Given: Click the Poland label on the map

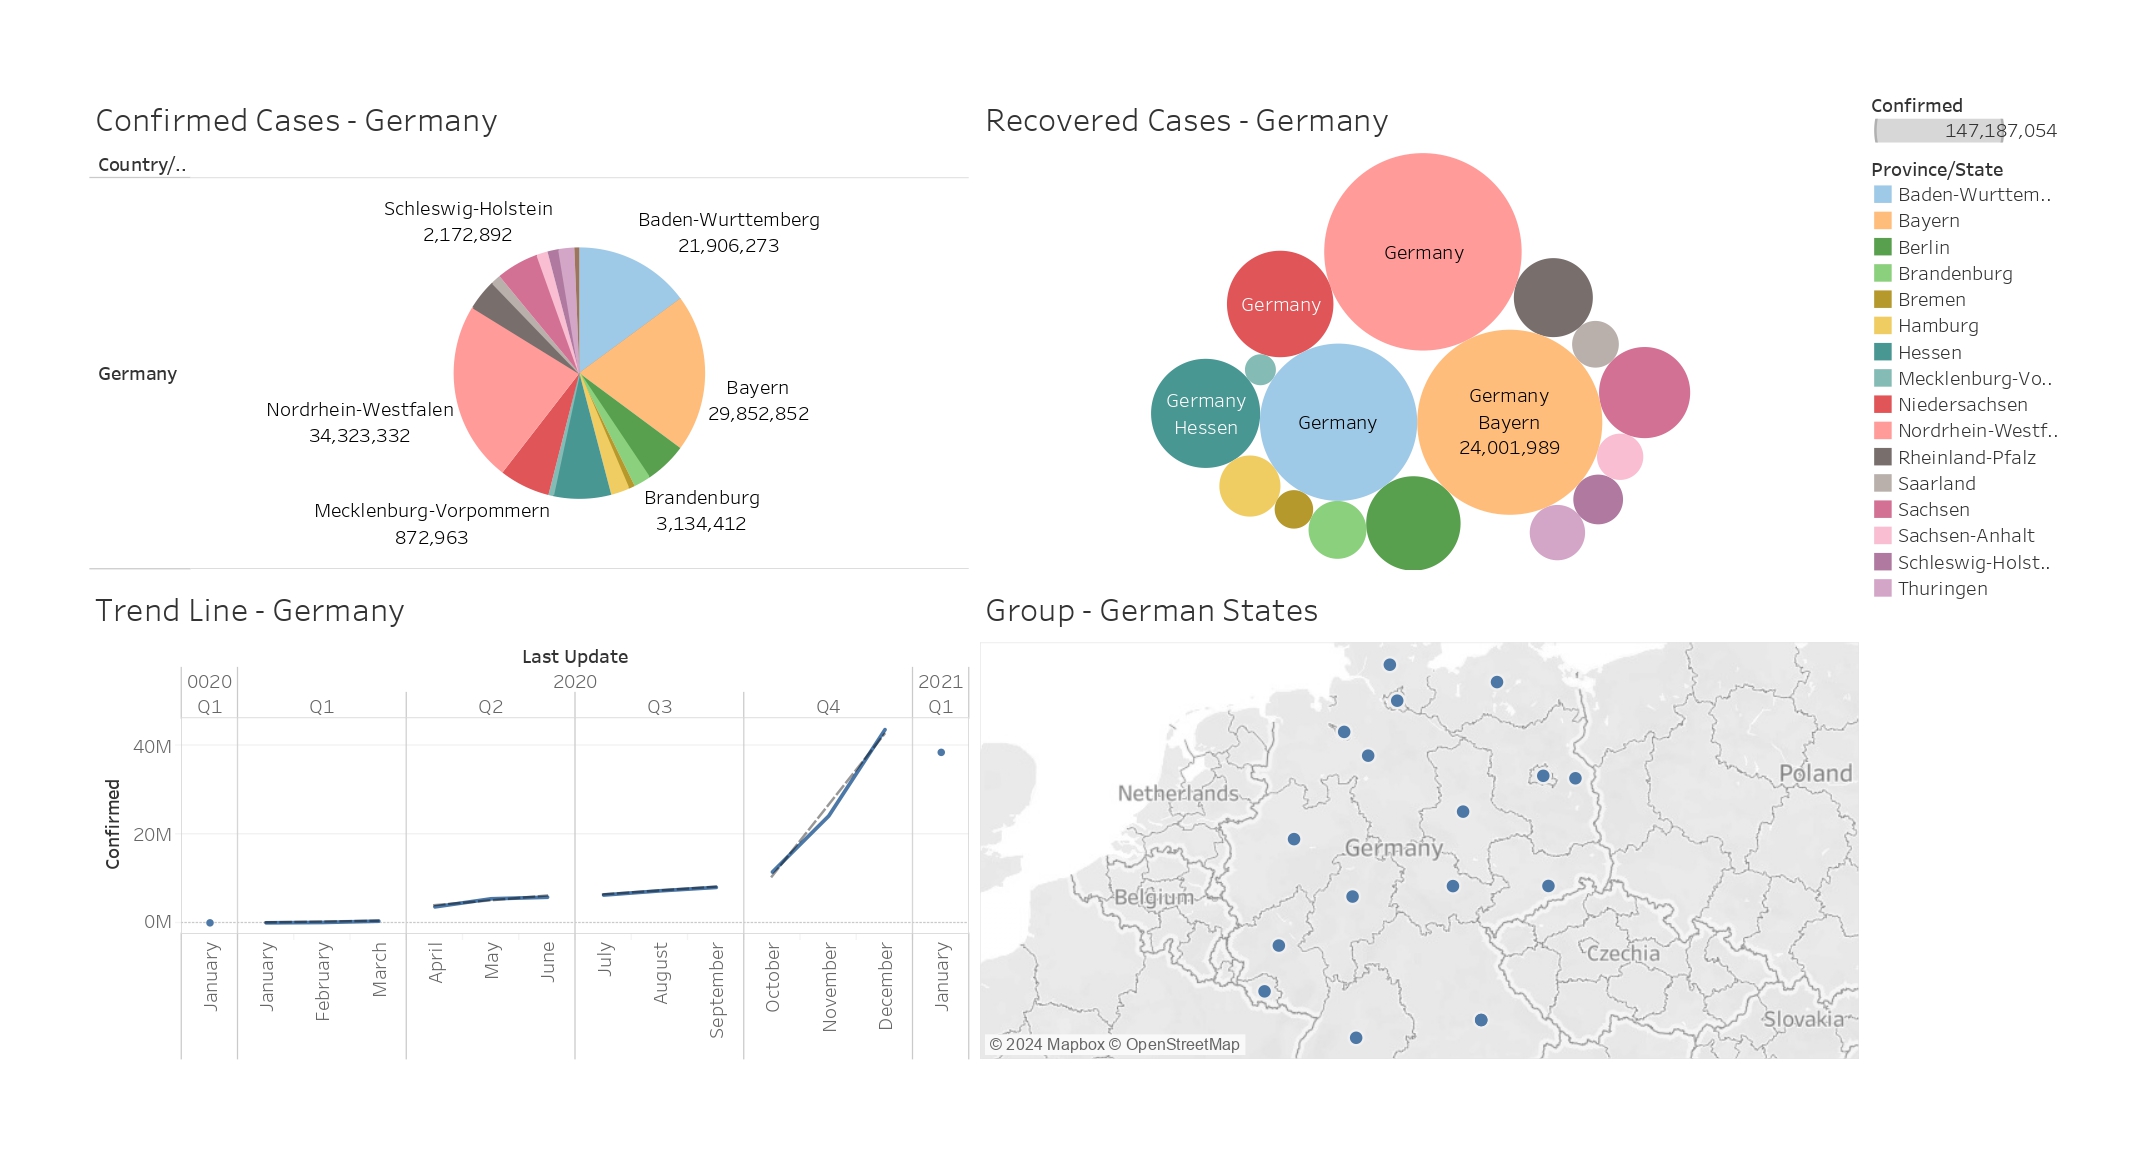Looking at the screenshot, I should coord(1815,773).
